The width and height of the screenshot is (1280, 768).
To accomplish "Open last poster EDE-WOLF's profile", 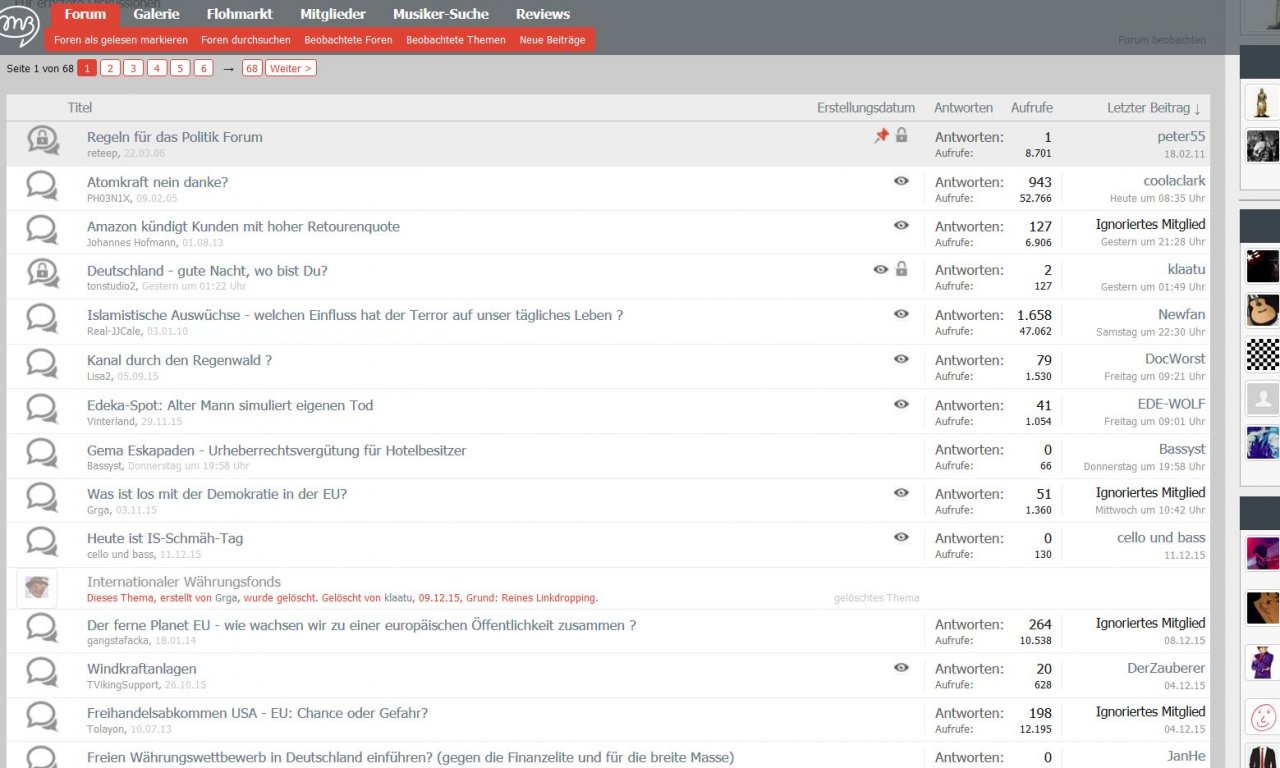I will point(1172,404).
